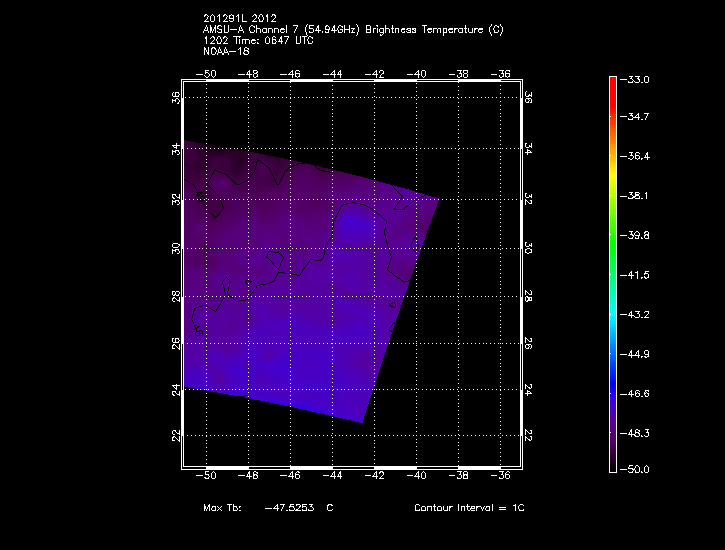This screenshot has height=550, width=725.
Task: Click the -50 longitude label on the top axis
Action: pyautogui.click(x=208, y=73)
